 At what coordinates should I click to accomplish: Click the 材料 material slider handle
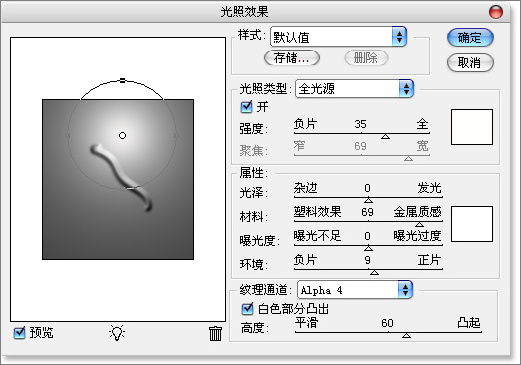coord(419,224)
